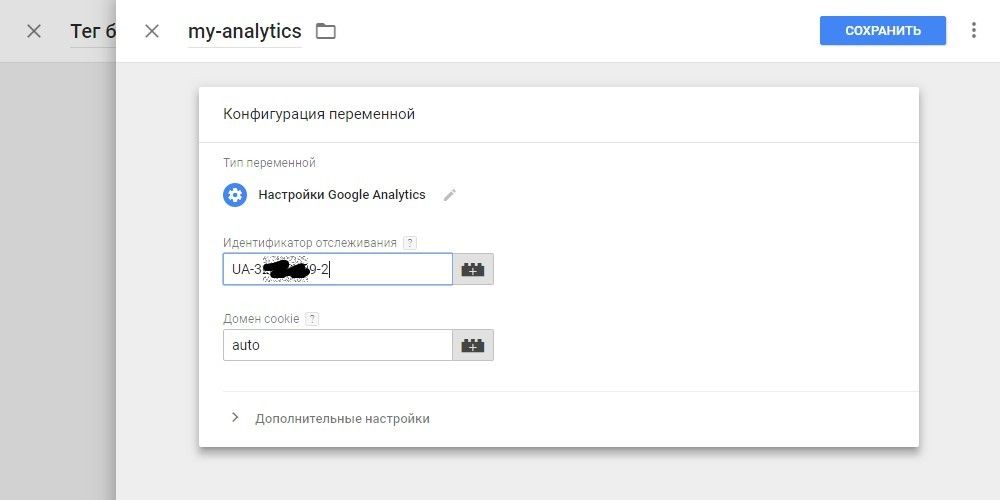Close the my-analytics variable panel
1000x500 pixels.
tap(152, 31)
